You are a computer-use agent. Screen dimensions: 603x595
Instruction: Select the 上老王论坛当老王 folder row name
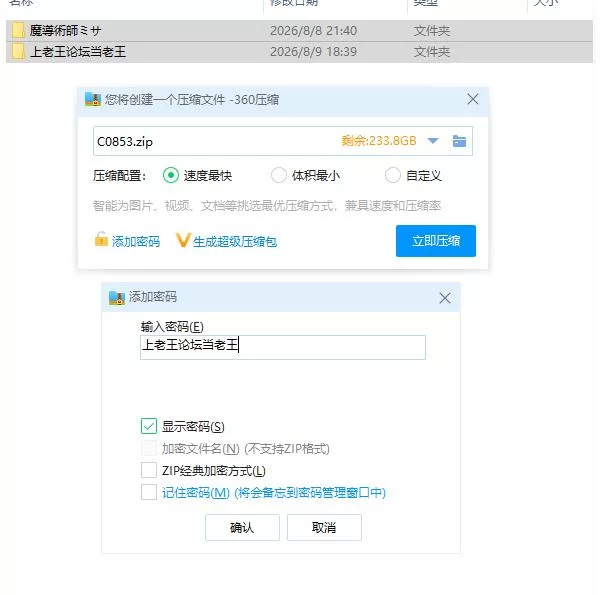pos(78,52)
